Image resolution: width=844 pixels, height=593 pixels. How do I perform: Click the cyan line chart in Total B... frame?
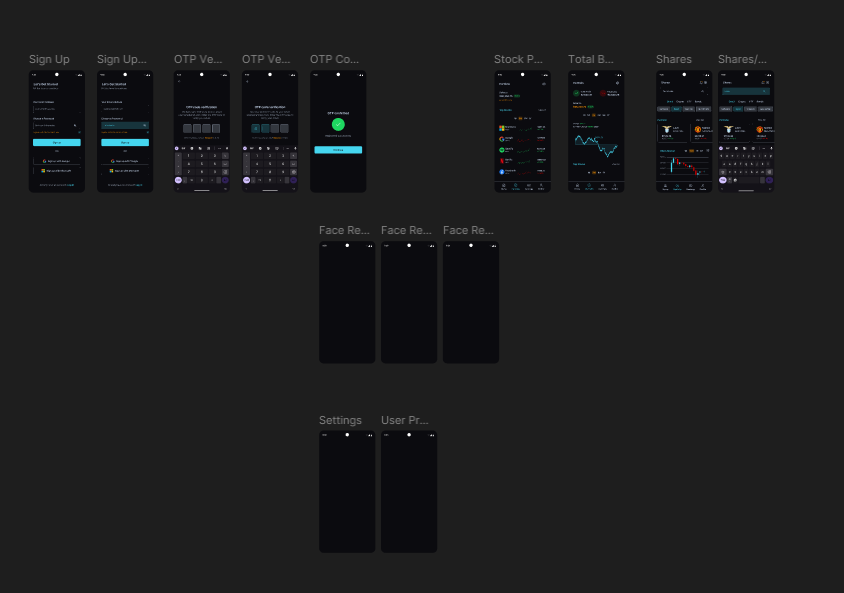596,145
